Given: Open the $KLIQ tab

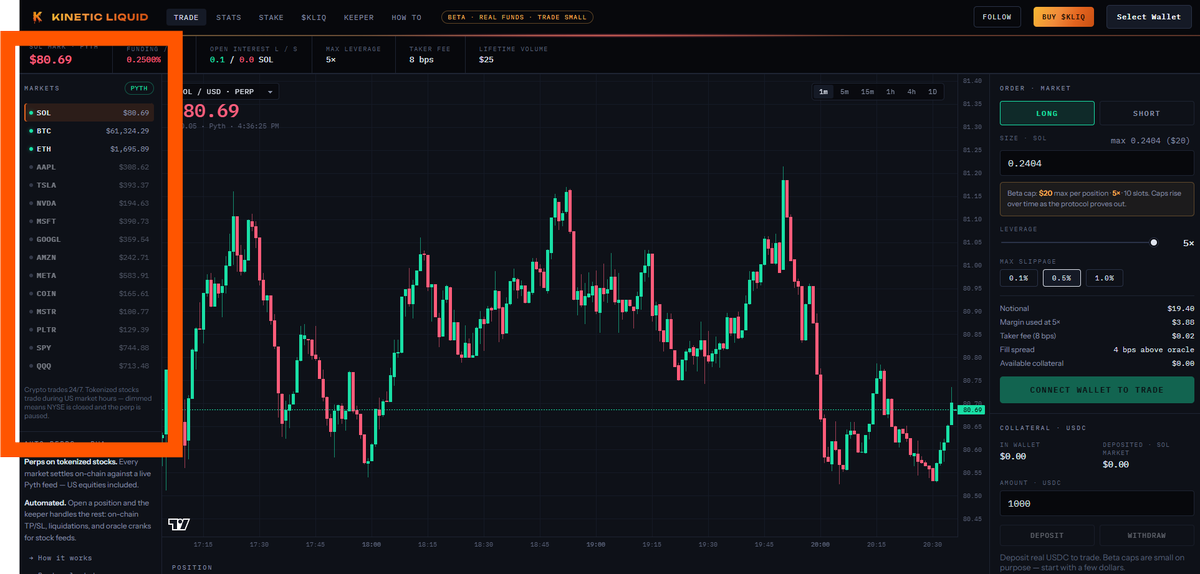Looking at the screenshot, I should pos(314,17).
